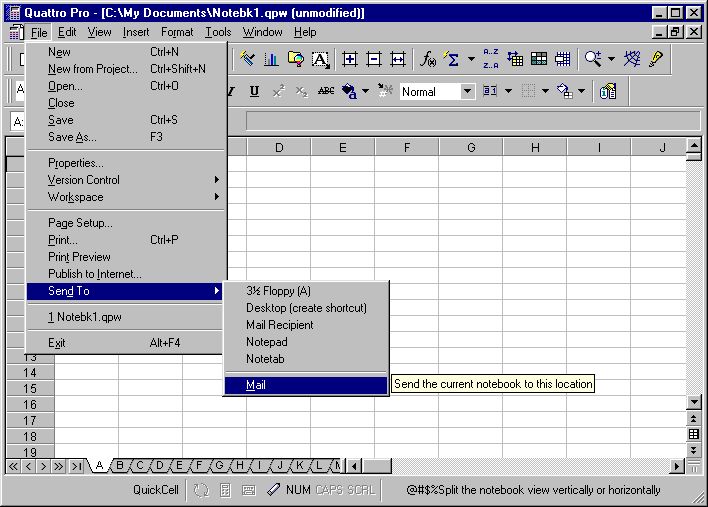Click the QuickFit column width icon

coord(398,59)
